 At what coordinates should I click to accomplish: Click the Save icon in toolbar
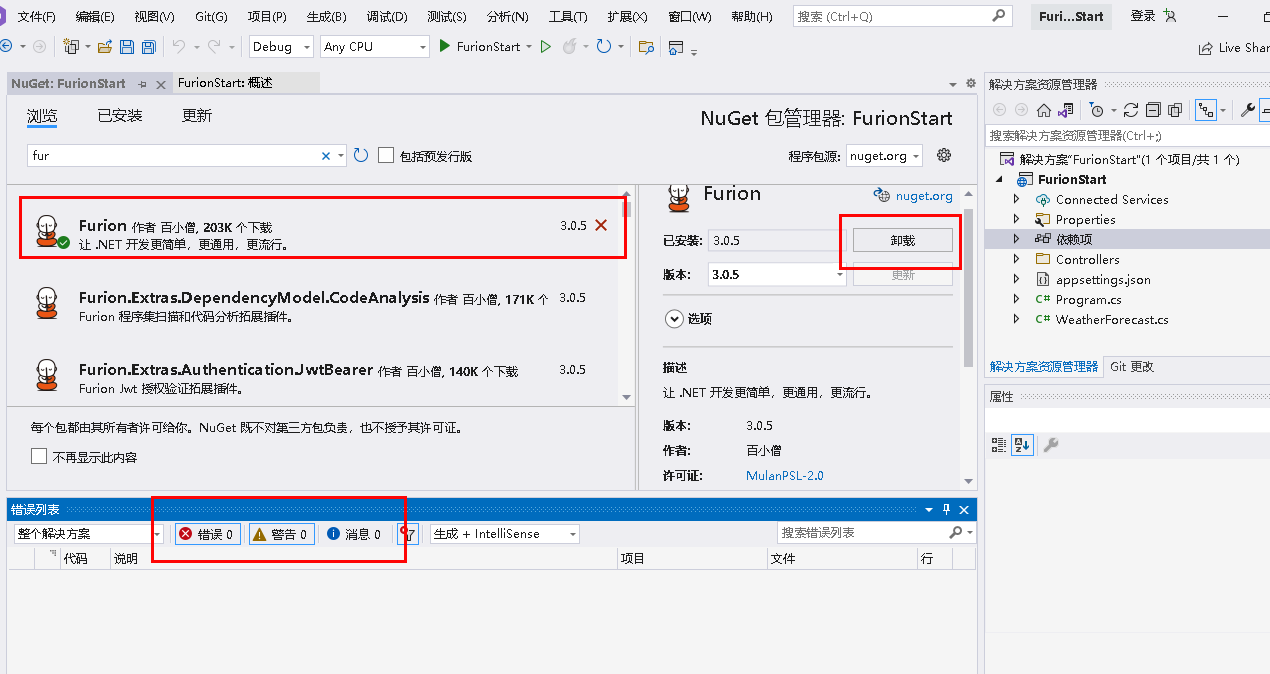tap(127, 47)
